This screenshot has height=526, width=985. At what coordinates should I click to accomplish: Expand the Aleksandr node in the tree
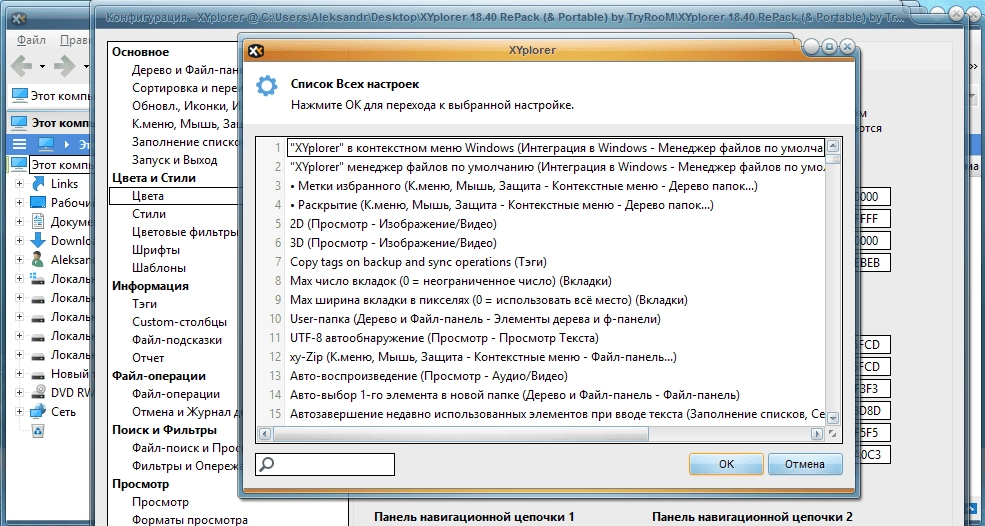point(19,260)
